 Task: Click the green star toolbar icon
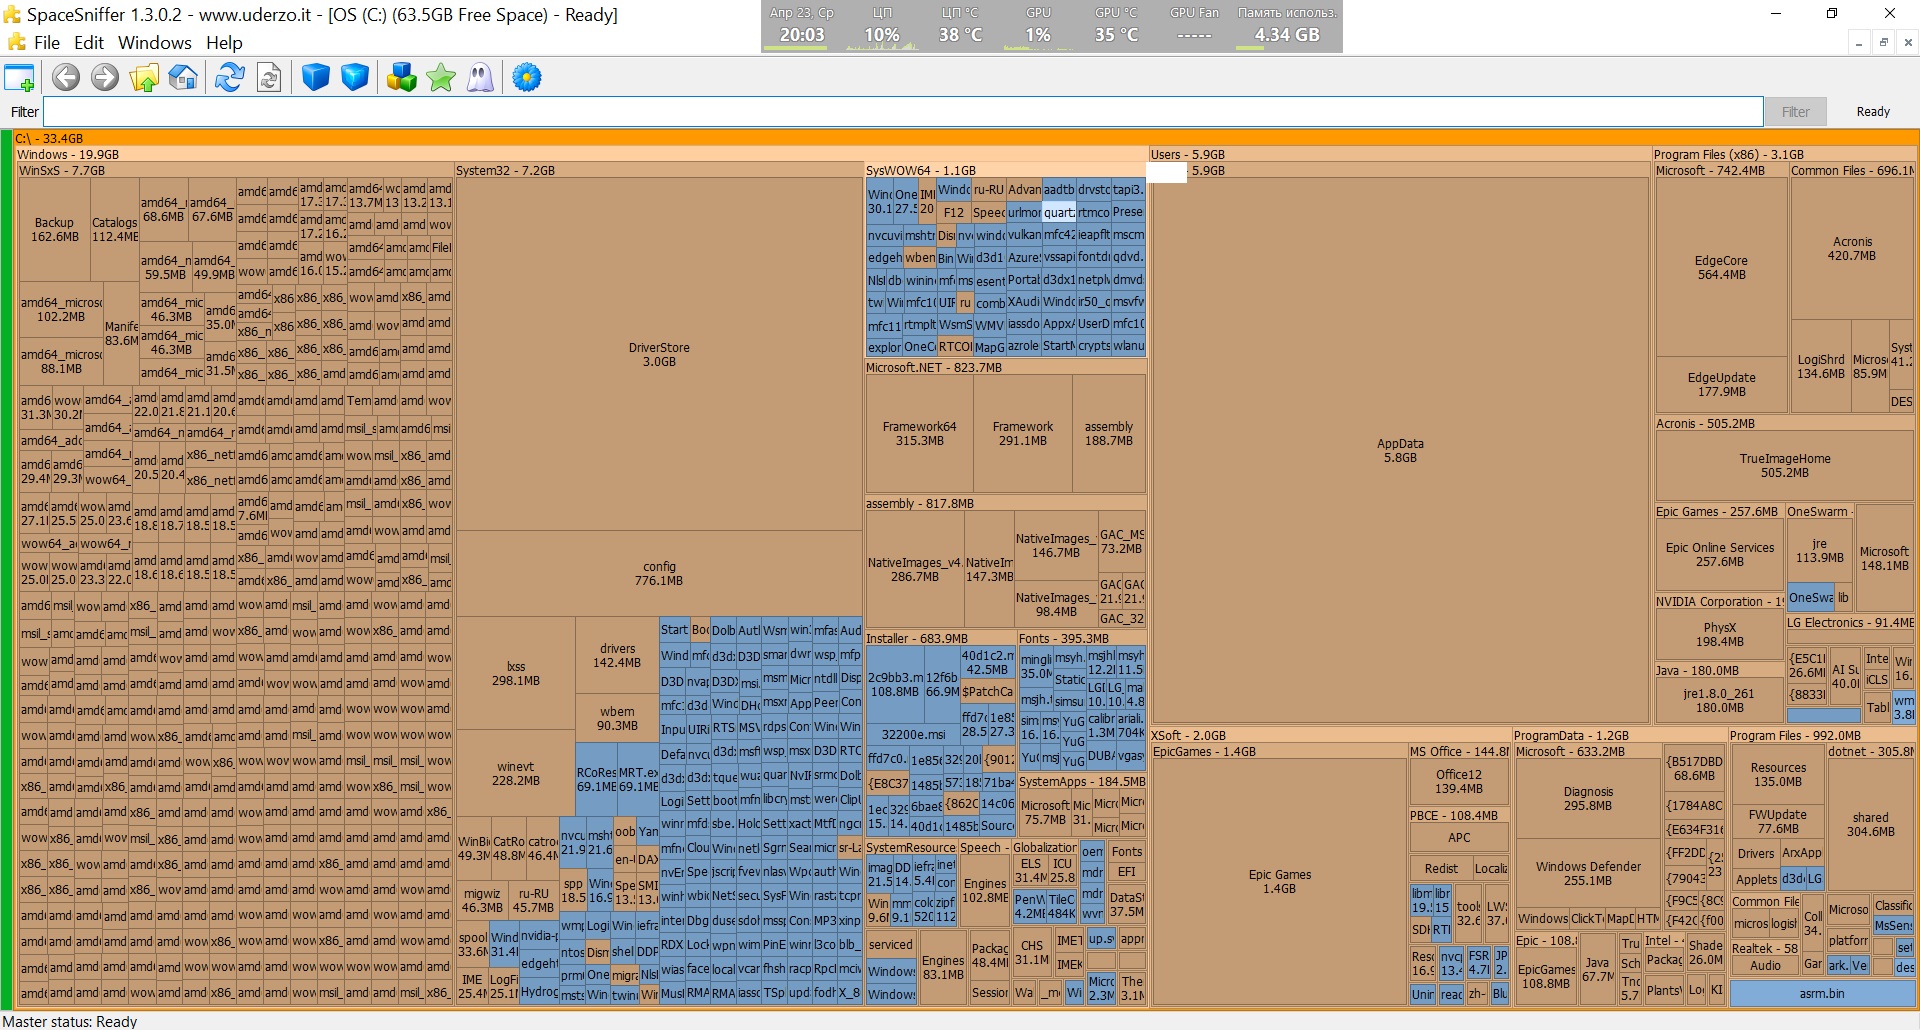click(441, 77)
